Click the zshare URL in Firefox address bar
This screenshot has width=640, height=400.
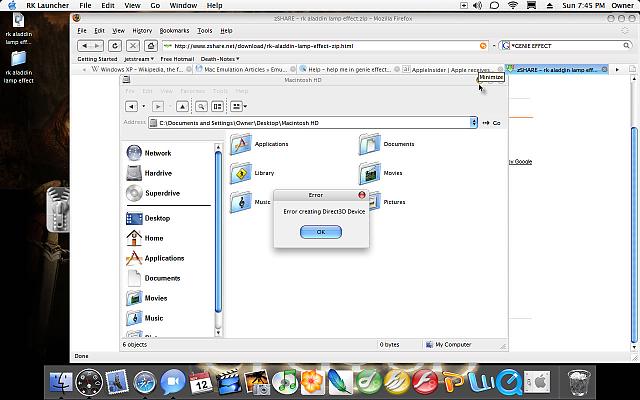pyautogui.click(x=264, y=46)
